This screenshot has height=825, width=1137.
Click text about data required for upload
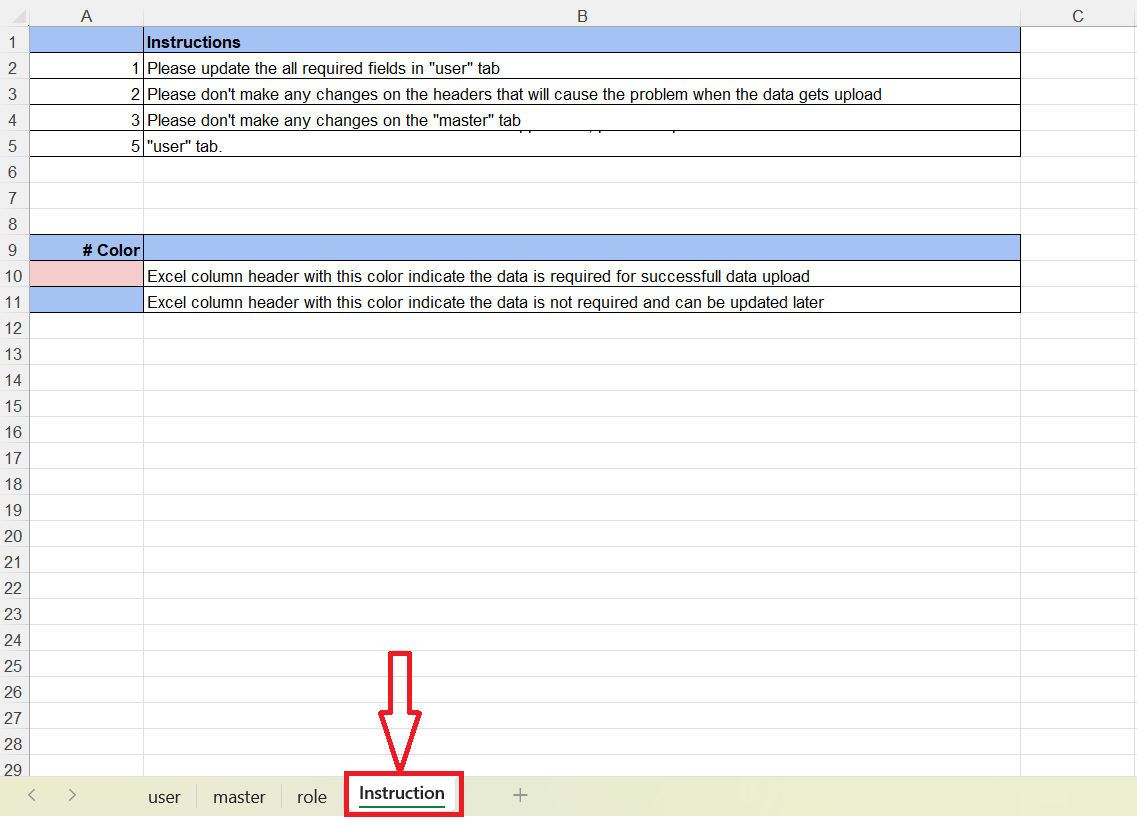pos(479,276)
